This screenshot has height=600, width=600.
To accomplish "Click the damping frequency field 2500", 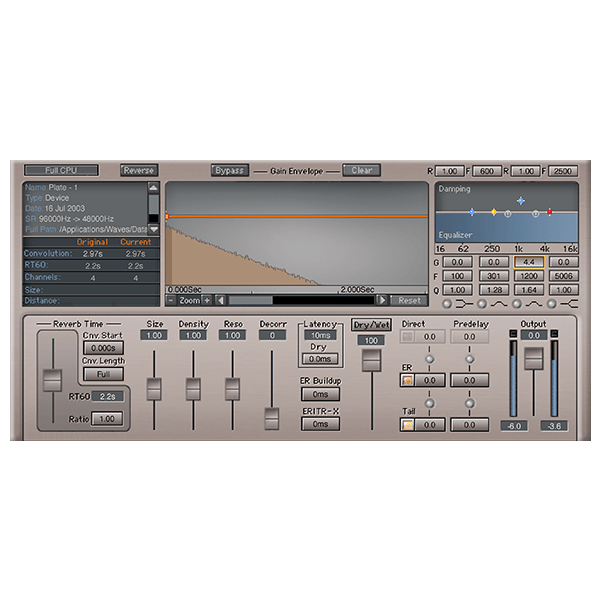I will [563, 171].
